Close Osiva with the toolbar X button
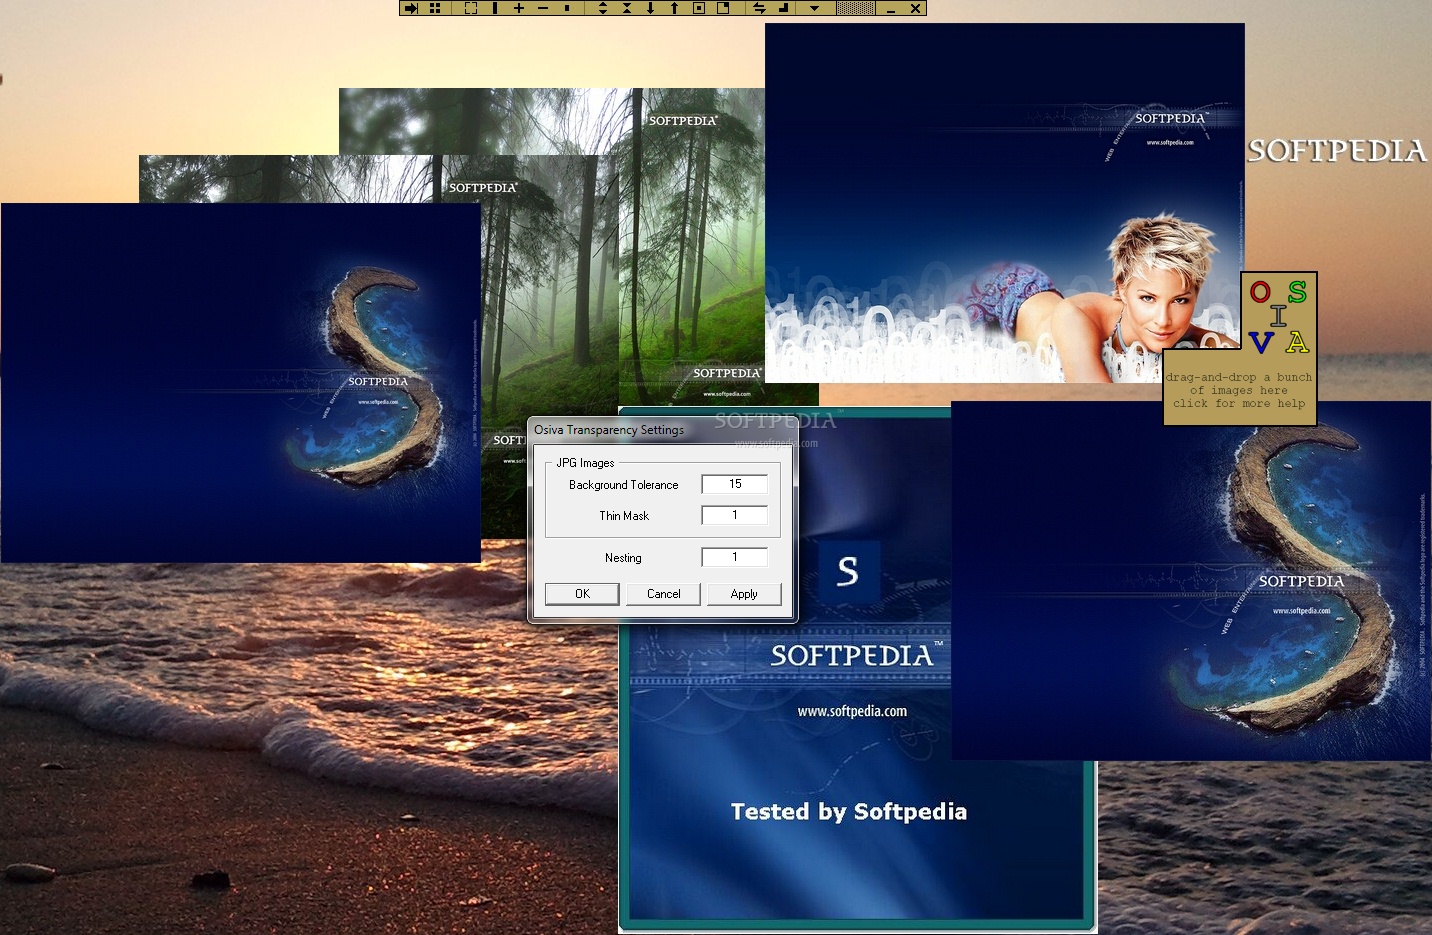 click(x=915, y=8)
